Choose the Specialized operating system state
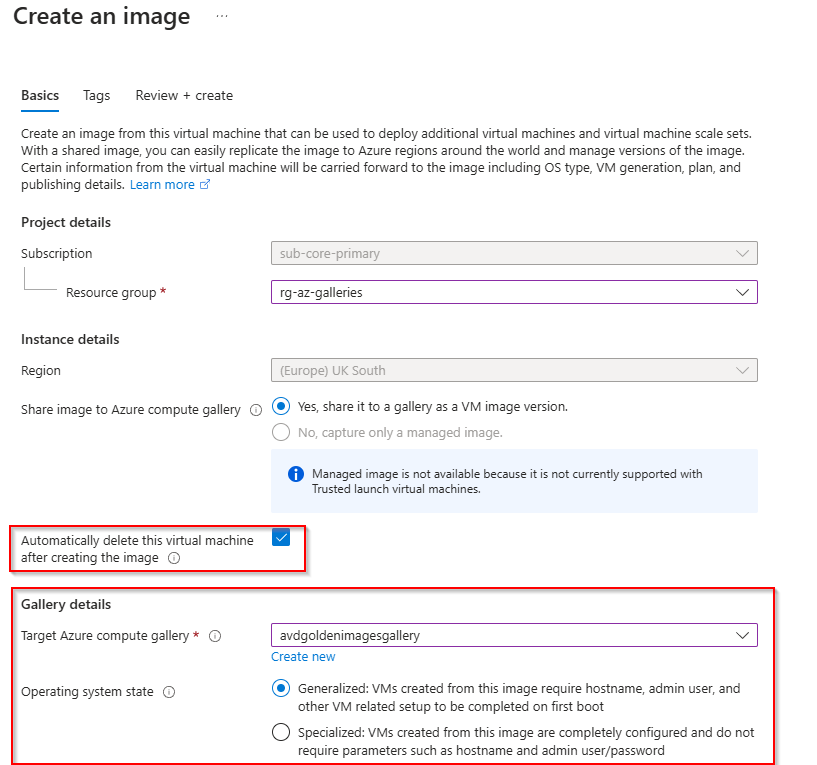This screenshot has width=817, height=765. coord(281,732)
